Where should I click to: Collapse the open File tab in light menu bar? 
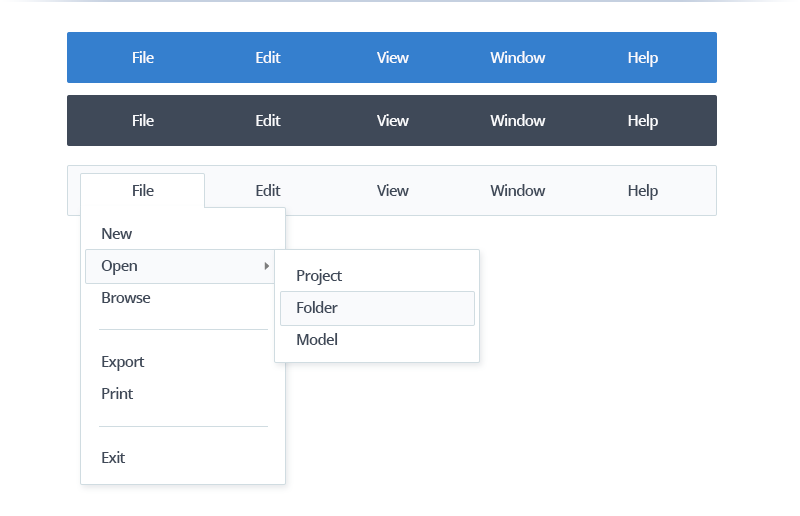143,191
